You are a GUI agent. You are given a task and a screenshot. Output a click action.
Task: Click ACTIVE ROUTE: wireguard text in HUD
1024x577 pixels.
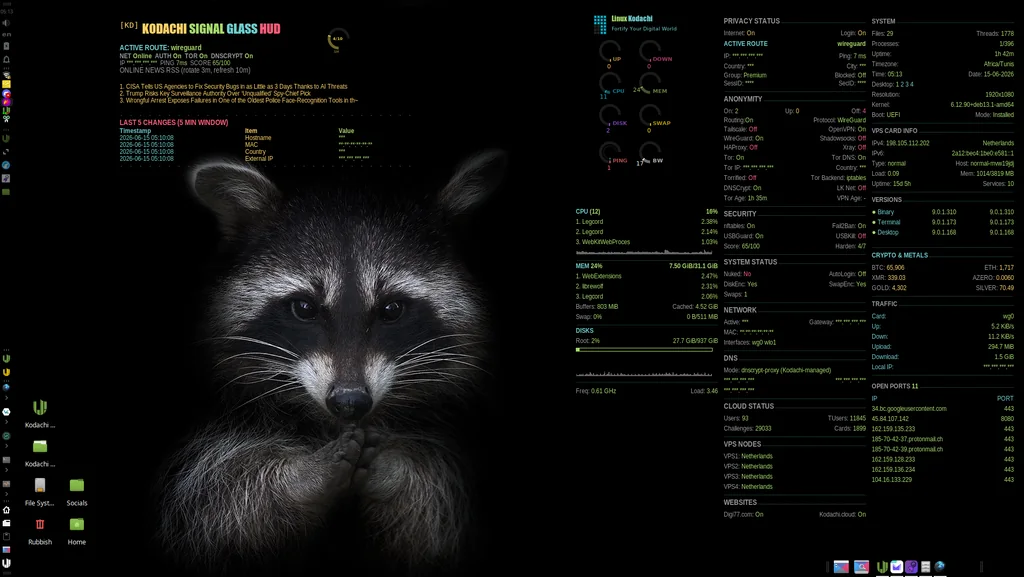[x=160, y=48]
